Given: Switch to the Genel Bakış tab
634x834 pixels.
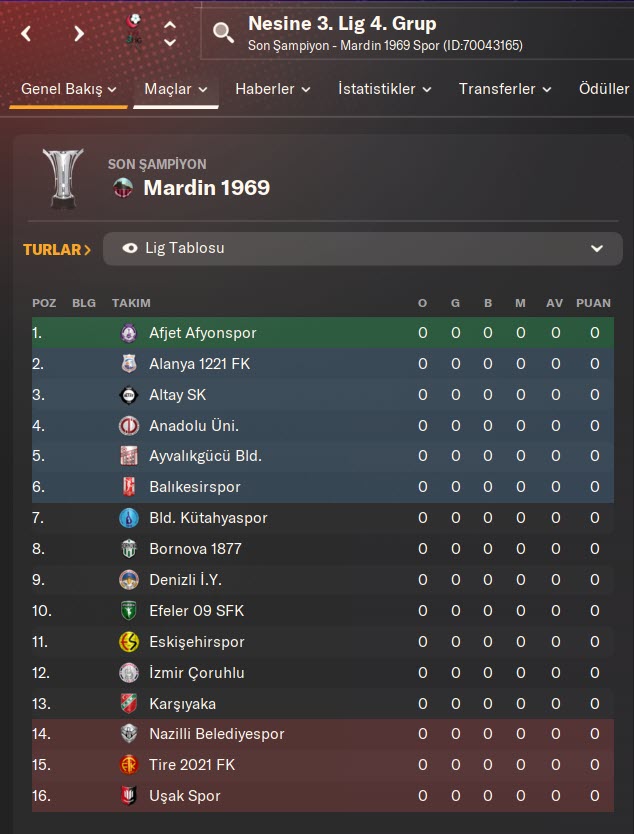Looking at the screenshot, I should 69,89.
